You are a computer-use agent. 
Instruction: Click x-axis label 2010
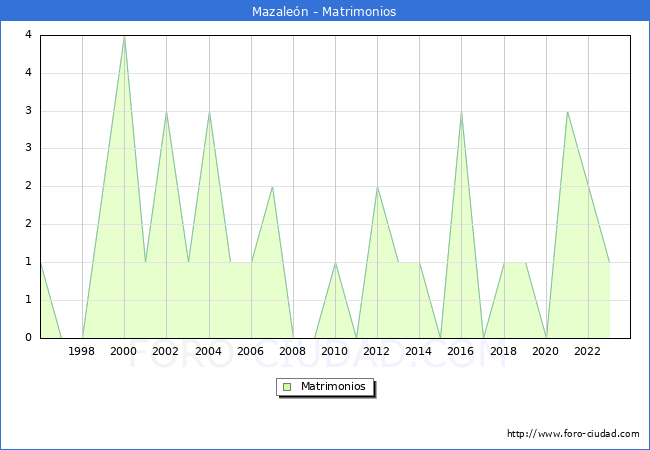tap(335, 351)
